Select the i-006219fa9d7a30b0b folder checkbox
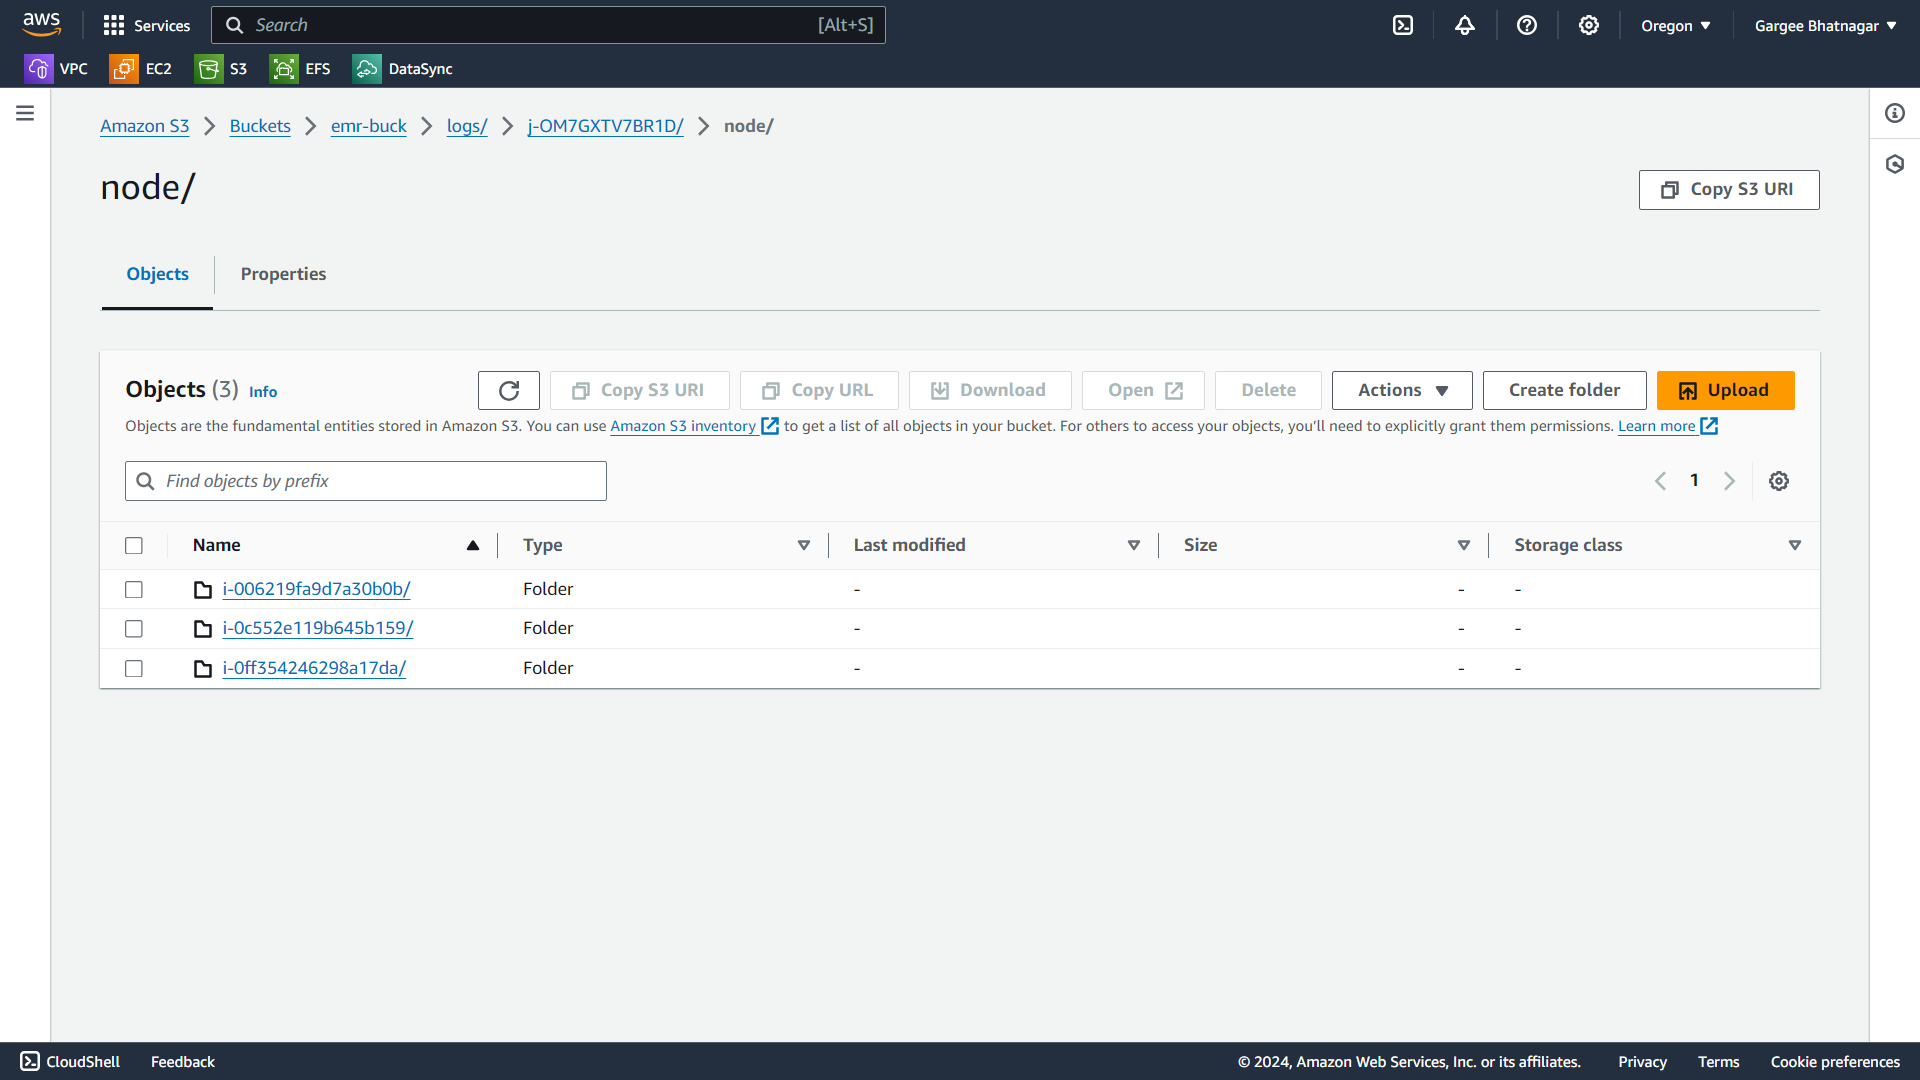The width and height of the screenshot is (1920, 1080). coord(134,589)
